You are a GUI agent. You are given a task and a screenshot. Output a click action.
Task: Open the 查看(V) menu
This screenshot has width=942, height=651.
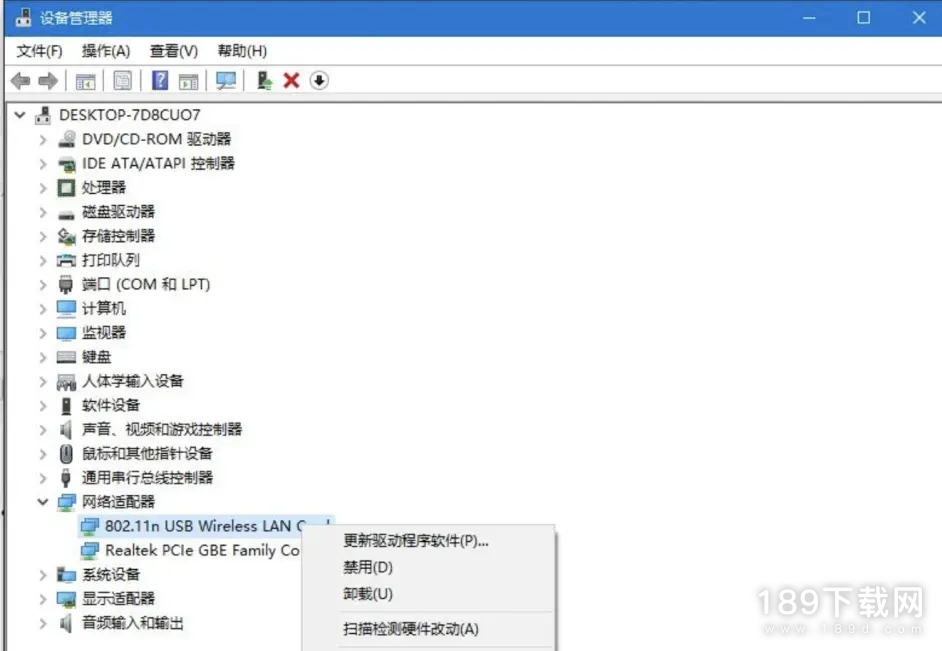coord(173,51)
